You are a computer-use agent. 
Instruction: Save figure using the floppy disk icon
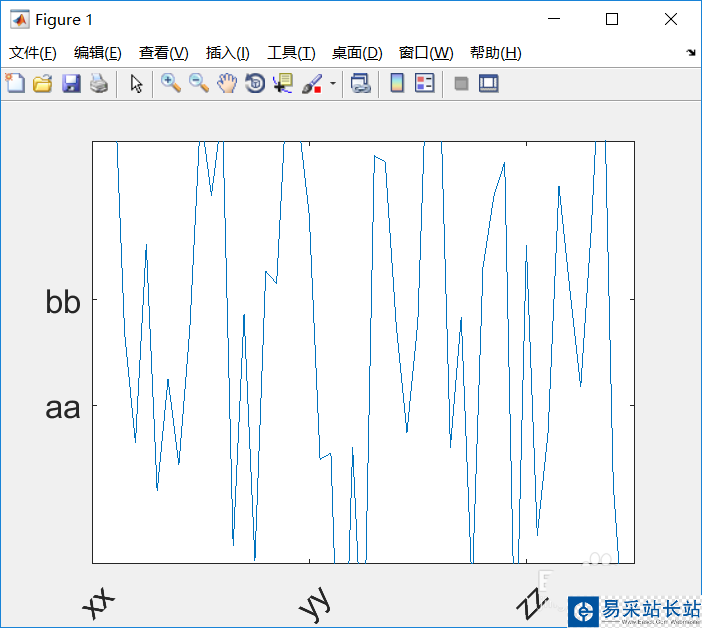click(x=71, y=83)
